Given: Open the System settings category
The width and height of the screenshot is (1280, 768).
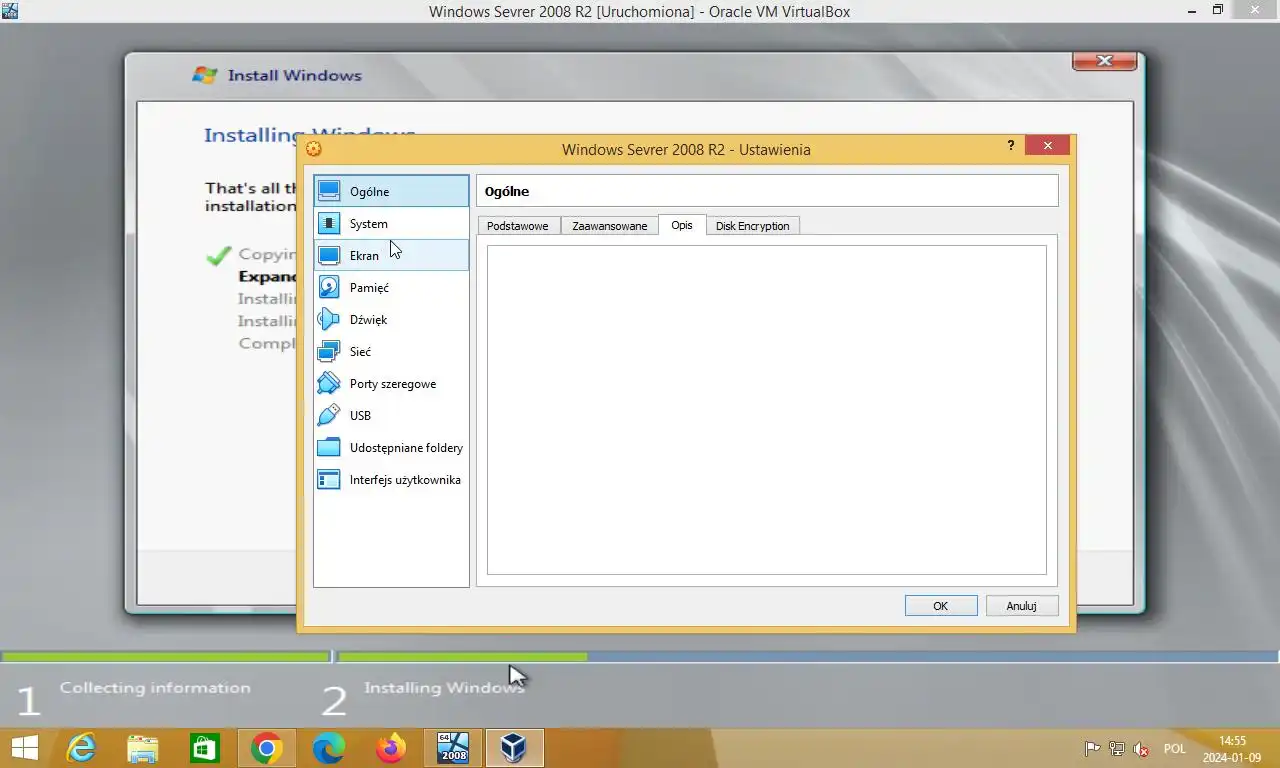Looking at the screenshot, I should pyautogui.click(x=391, y=223).
